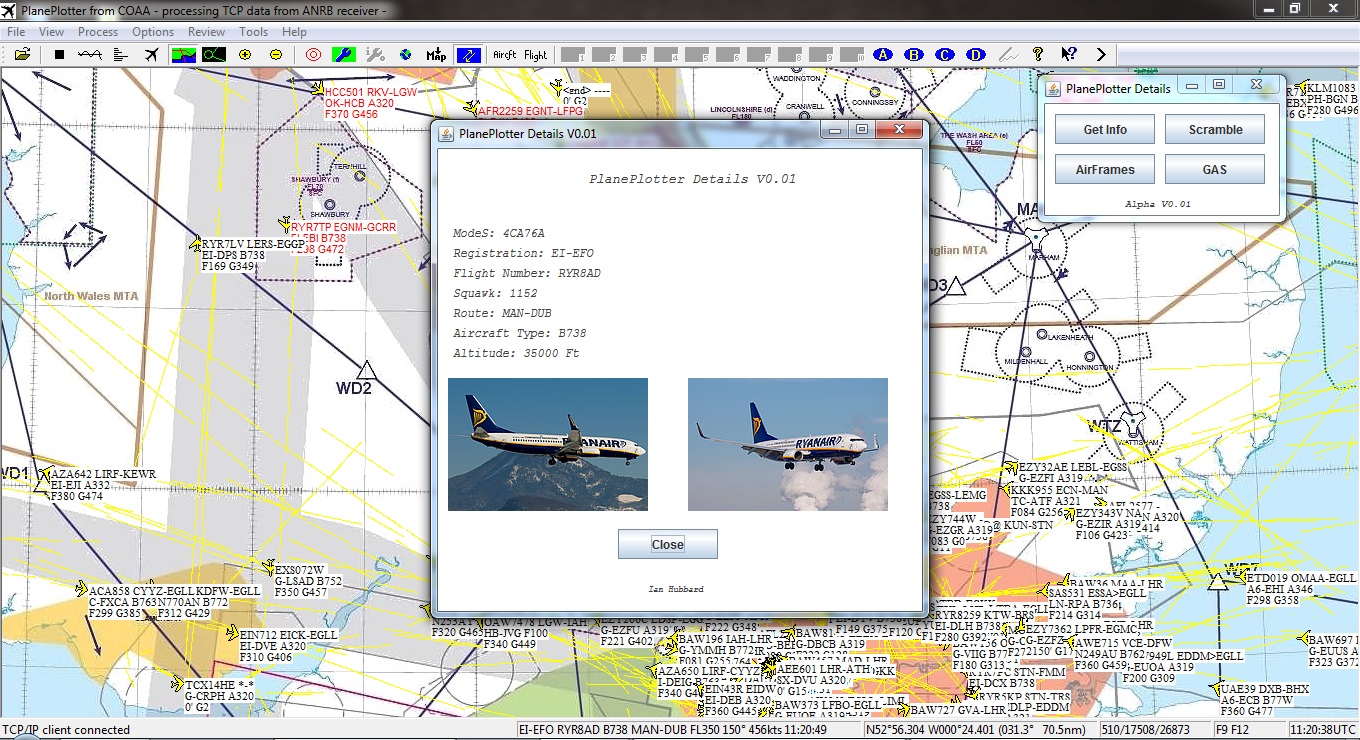Click TCP/IP client connected status
This screenshot has width=1360, height=740.
[67, 730]
